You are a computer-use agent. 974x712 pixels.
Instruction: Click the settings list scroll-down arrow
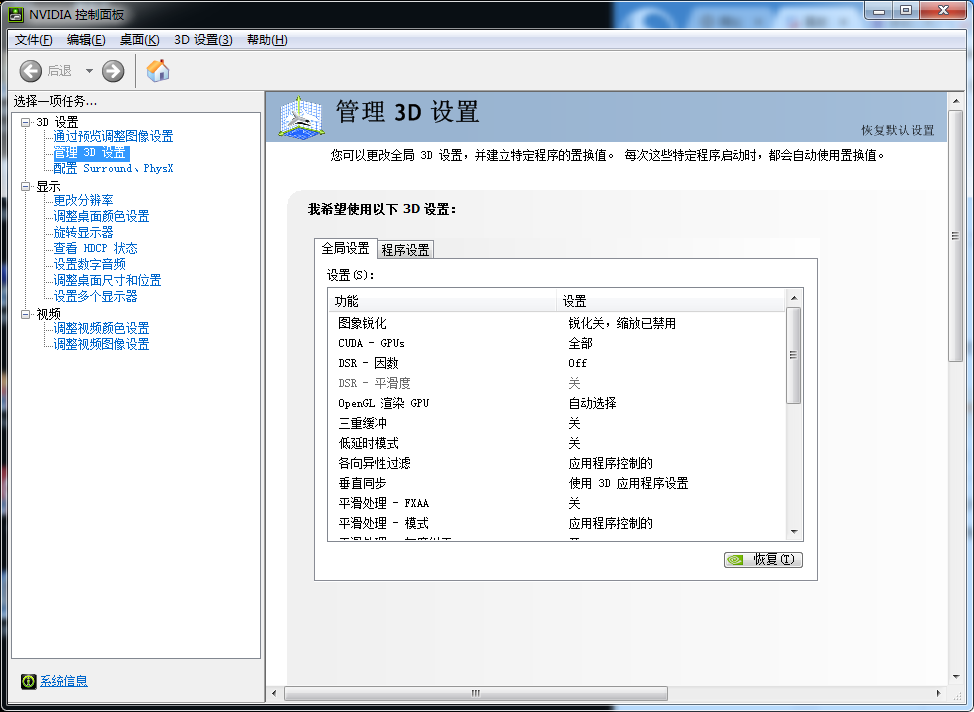[x=794, y=532]
